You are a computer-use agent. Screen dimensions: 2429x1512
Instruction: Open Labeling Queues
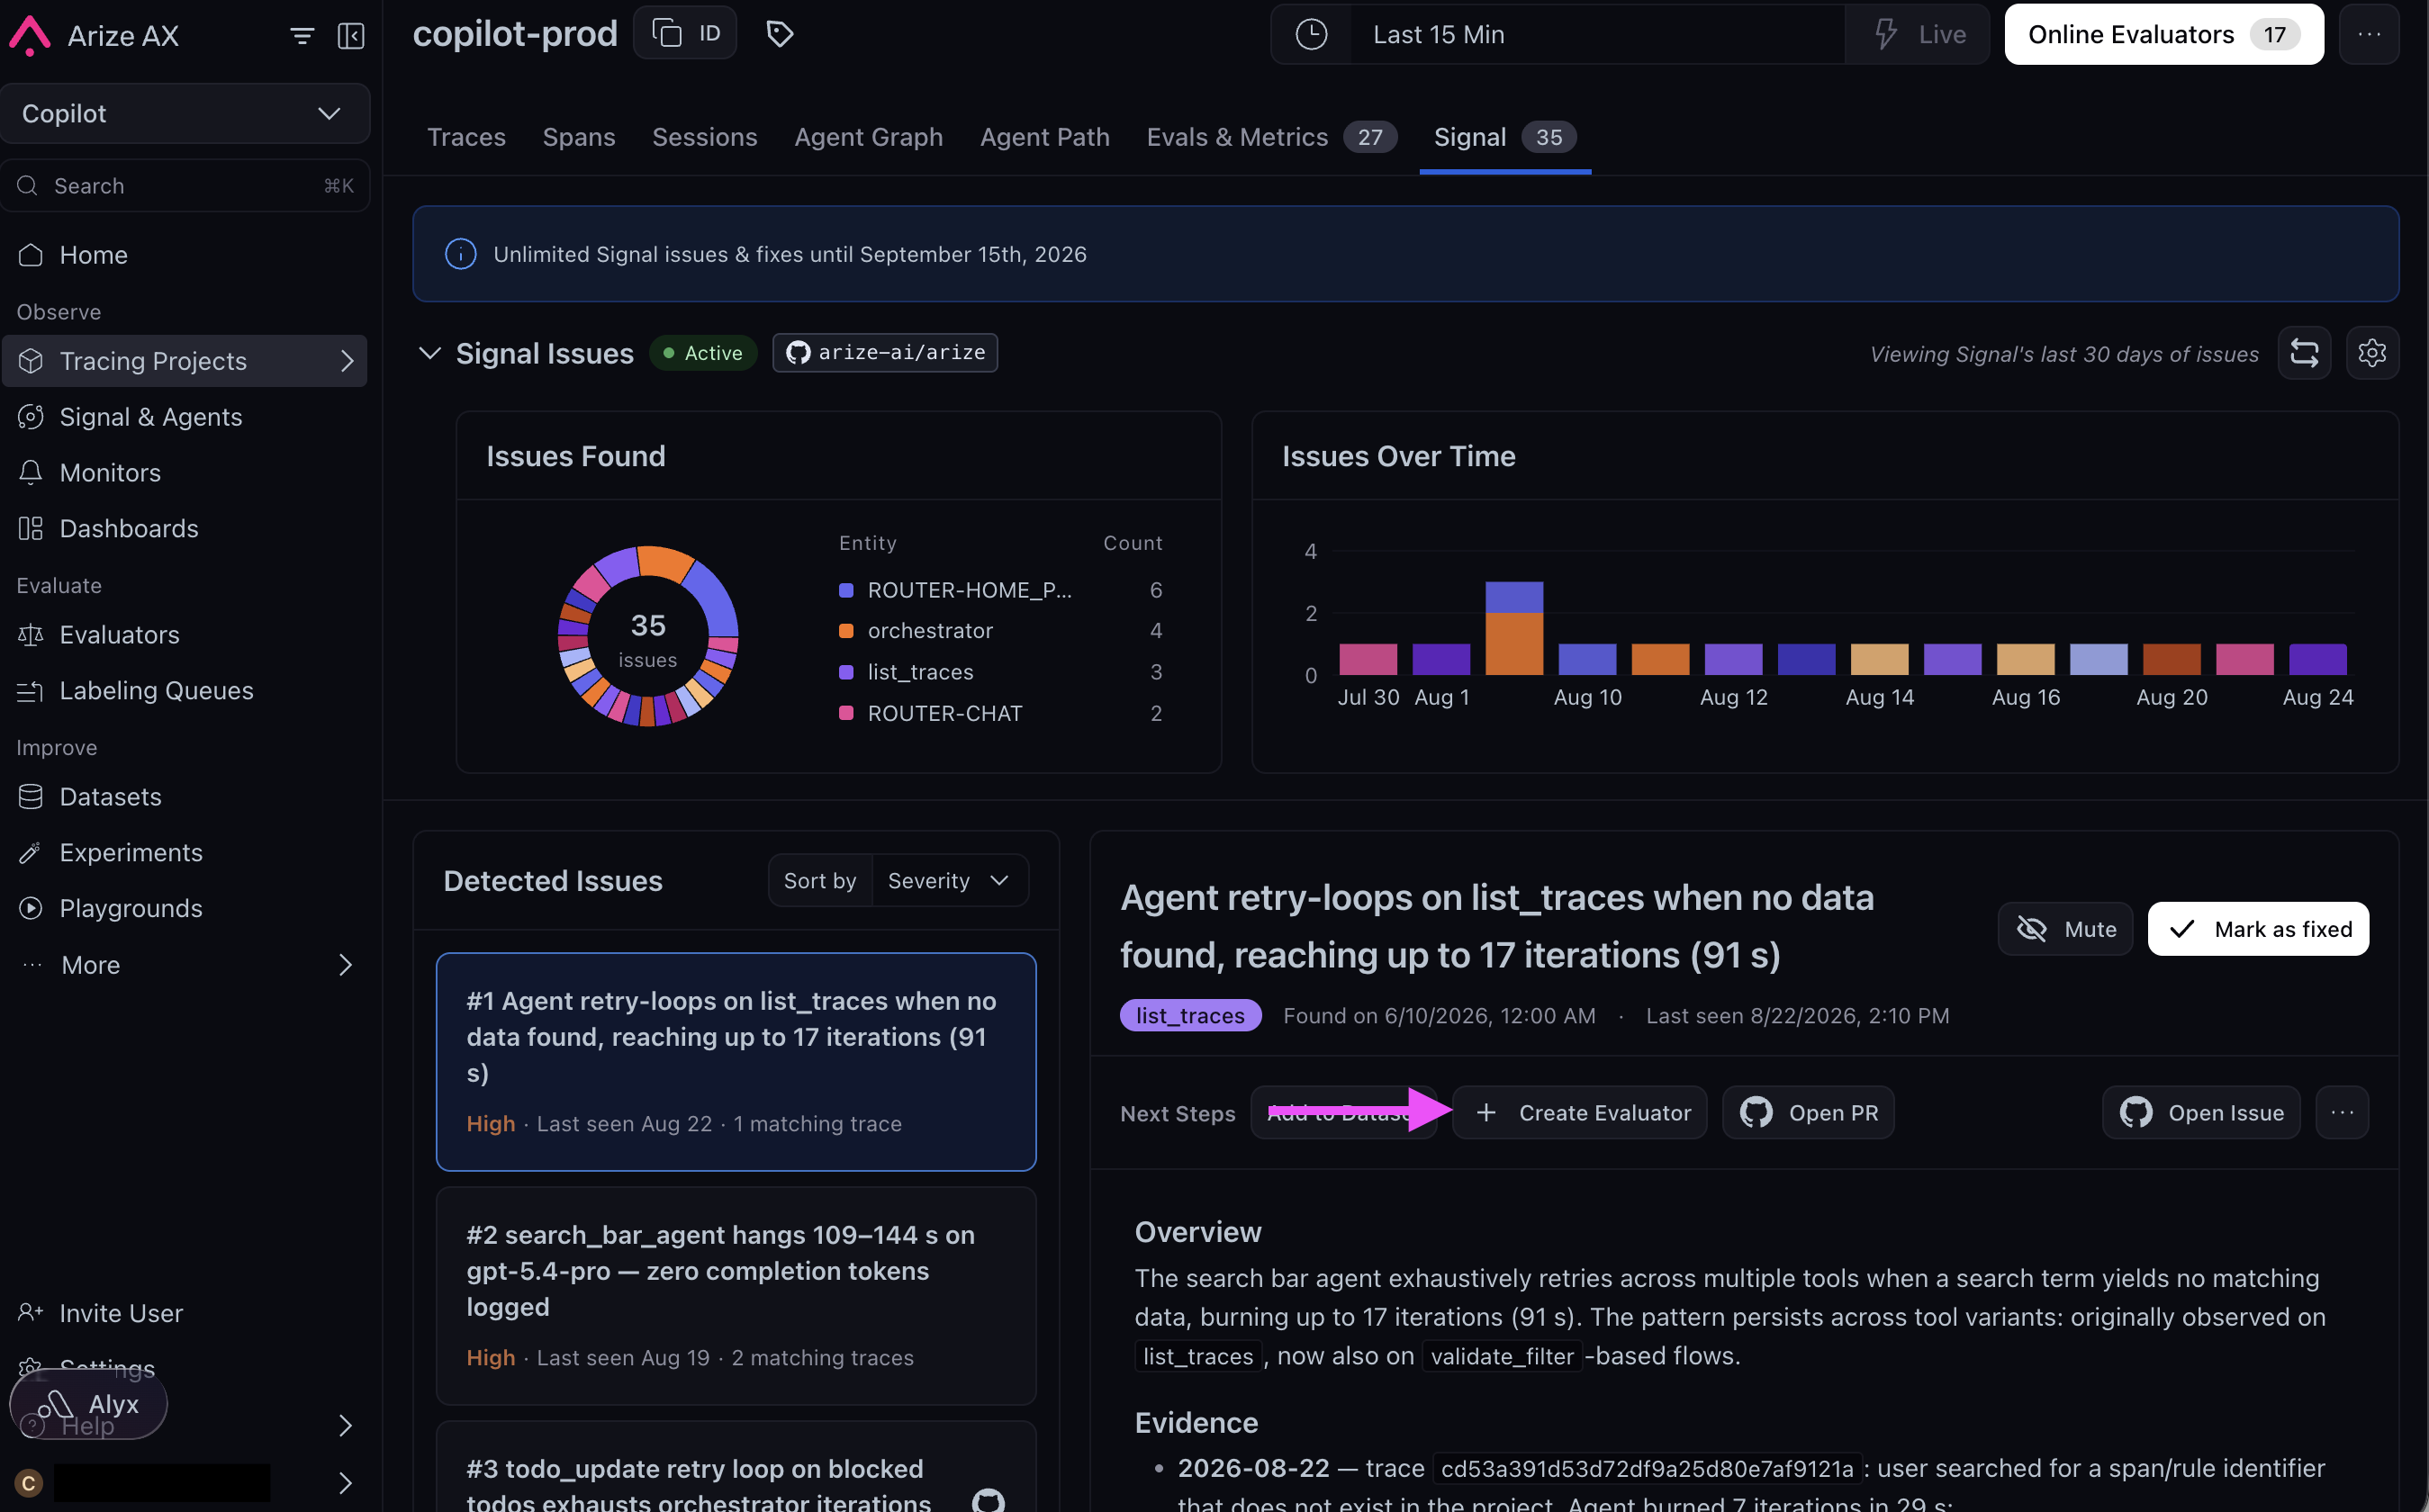point(156,691)
